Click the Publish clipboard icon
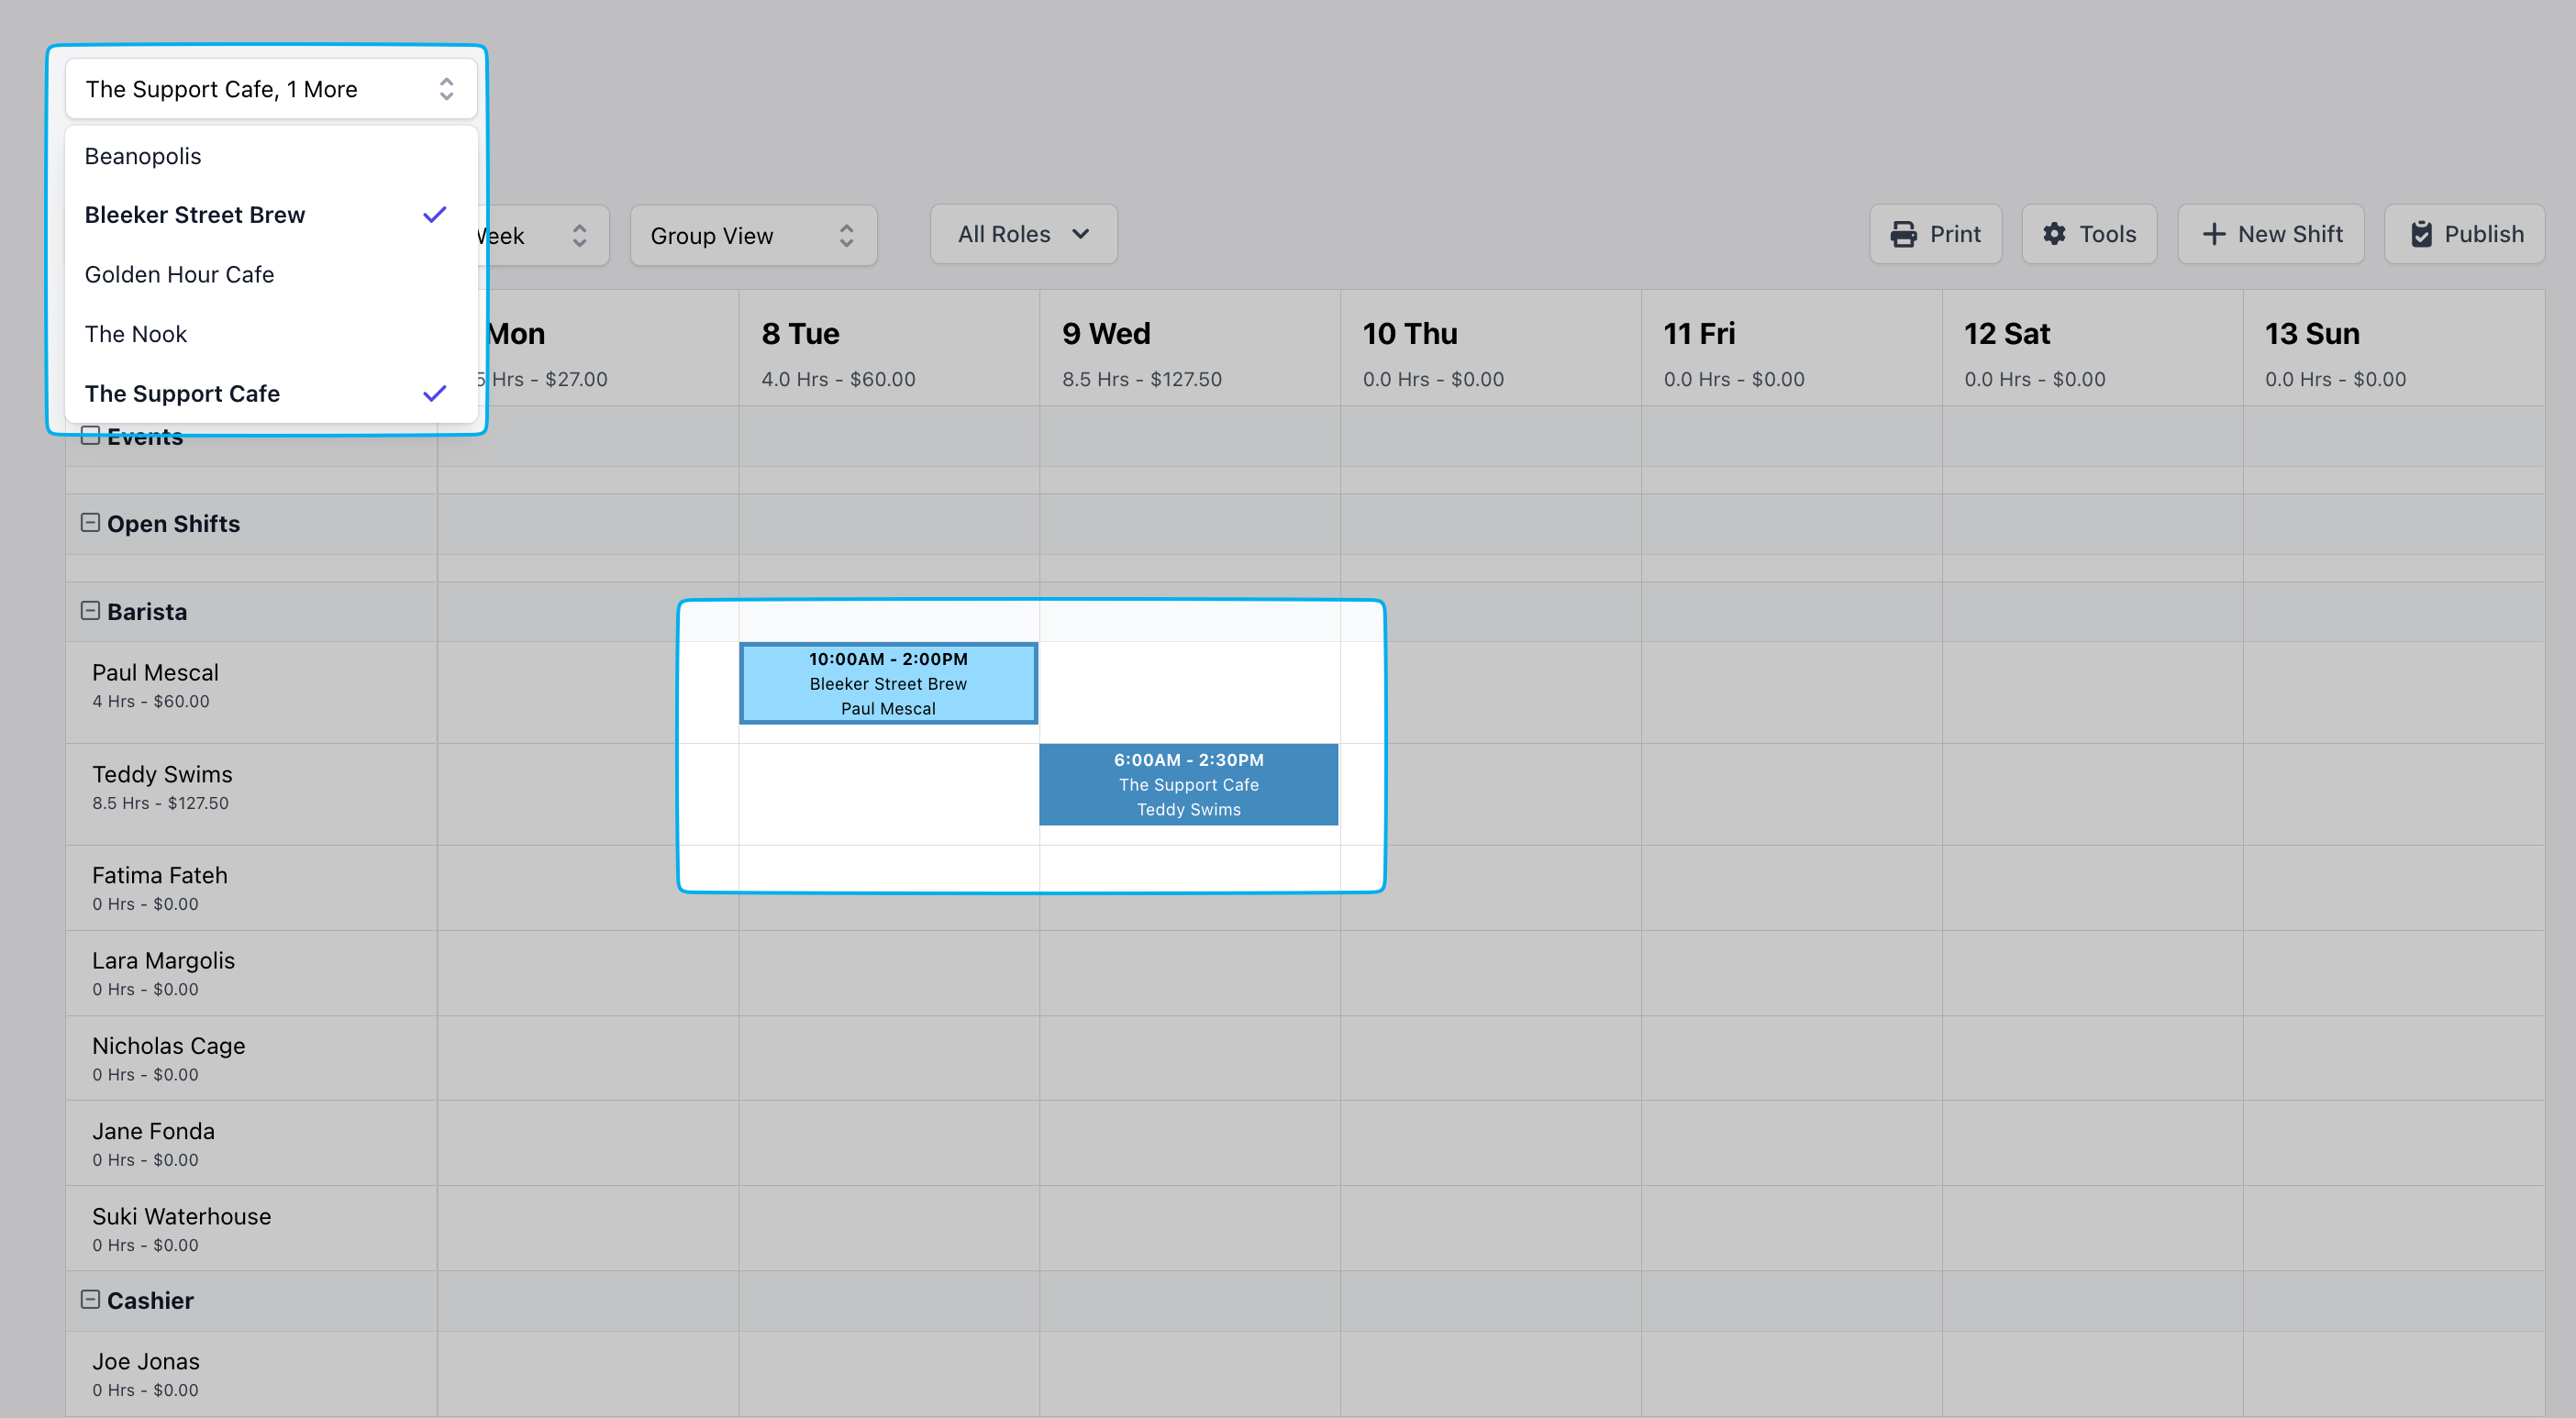This screenshot has height=1418, width=2576. 2421,234
